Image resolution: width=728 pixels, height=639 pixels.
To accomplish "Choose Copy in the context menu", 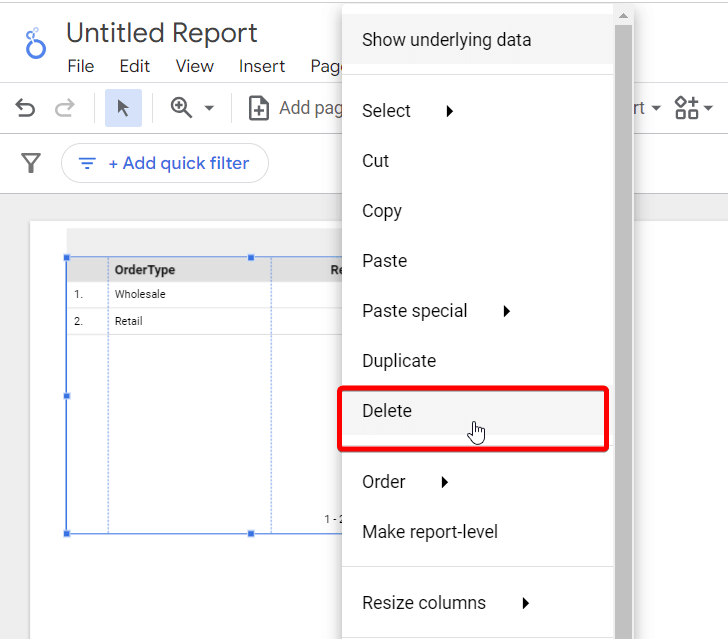I will [478, 211].
